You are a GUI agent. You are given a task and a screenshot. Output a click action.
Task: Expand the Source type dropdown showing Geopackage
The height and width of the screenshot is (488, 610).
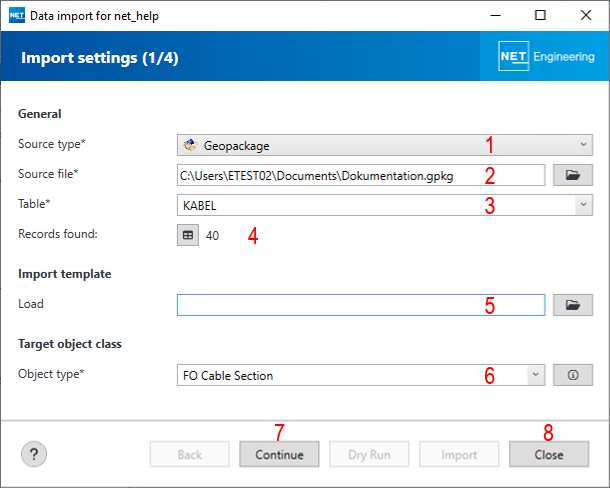[385, 145]
